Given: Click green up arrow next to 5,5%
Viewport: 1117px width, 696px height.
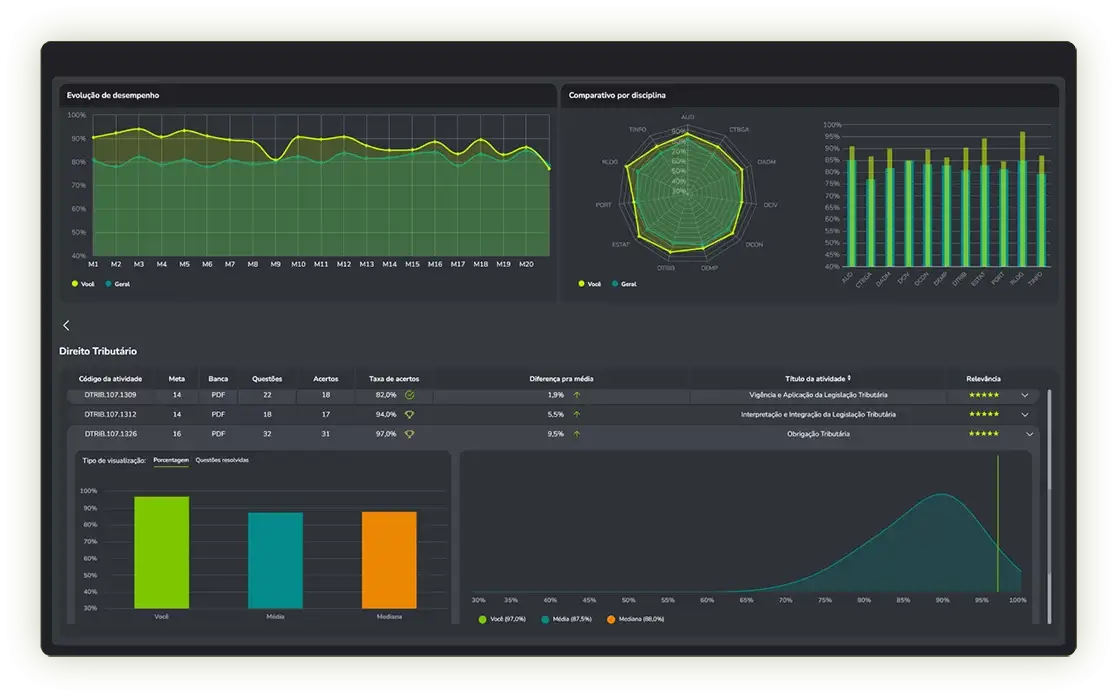Looking at the screenshot, I should coord(576,414).
